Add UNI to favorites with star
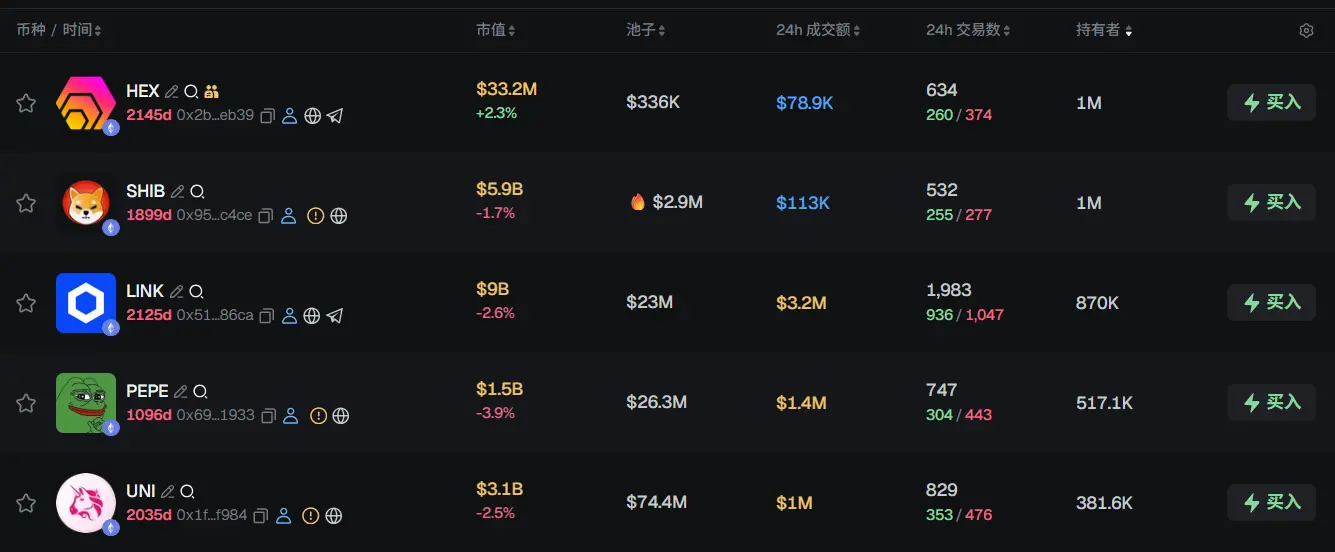Viewport: 1335px width, 552px height. point(26,503)
